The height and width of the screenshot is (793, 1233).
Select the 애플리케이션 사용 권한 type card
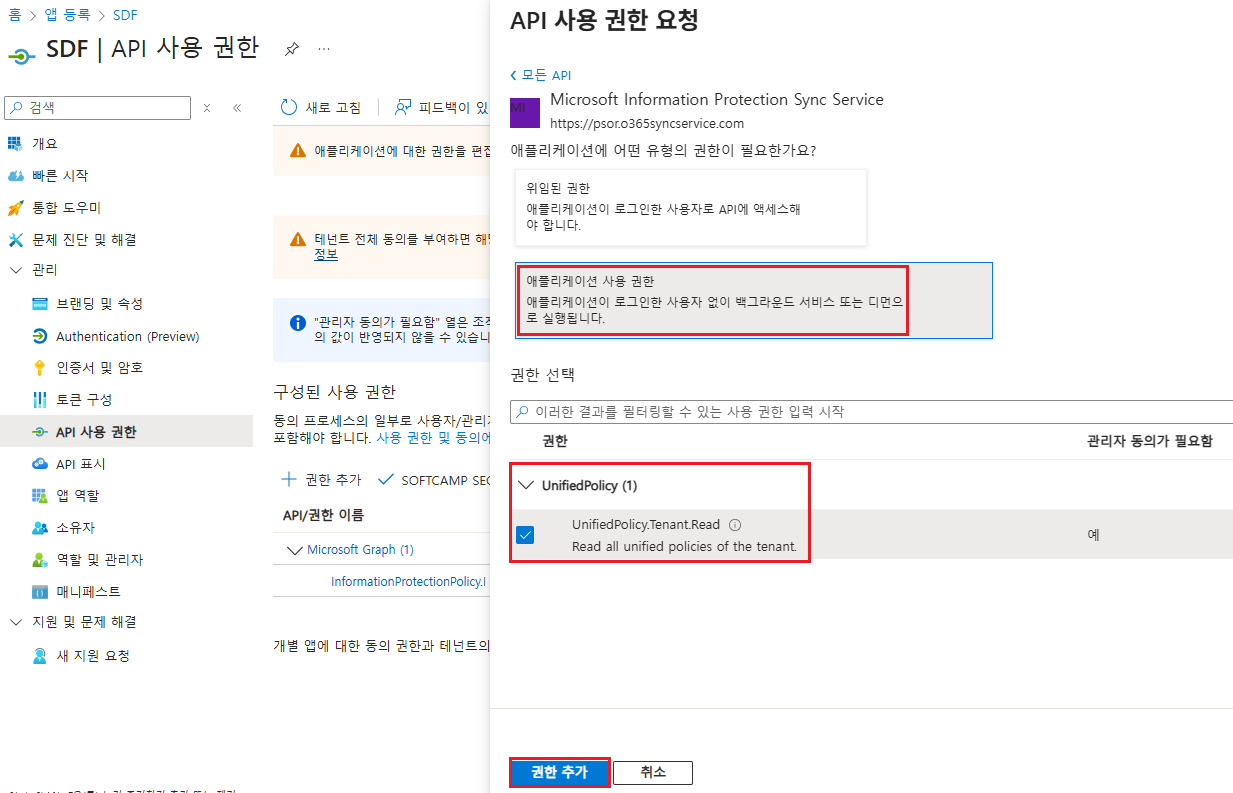click(x=754, y=300)
